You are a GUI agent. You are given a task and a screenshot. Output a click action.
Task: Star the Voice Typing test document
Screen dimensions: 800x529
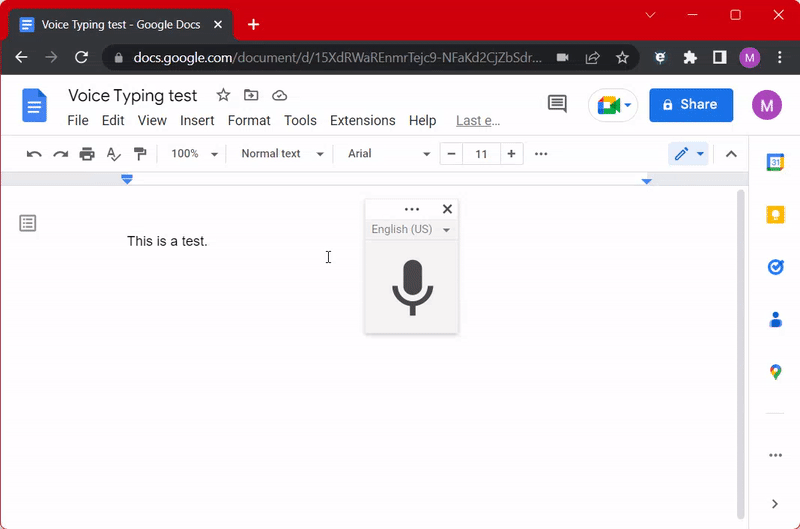[x=223, y=95]
